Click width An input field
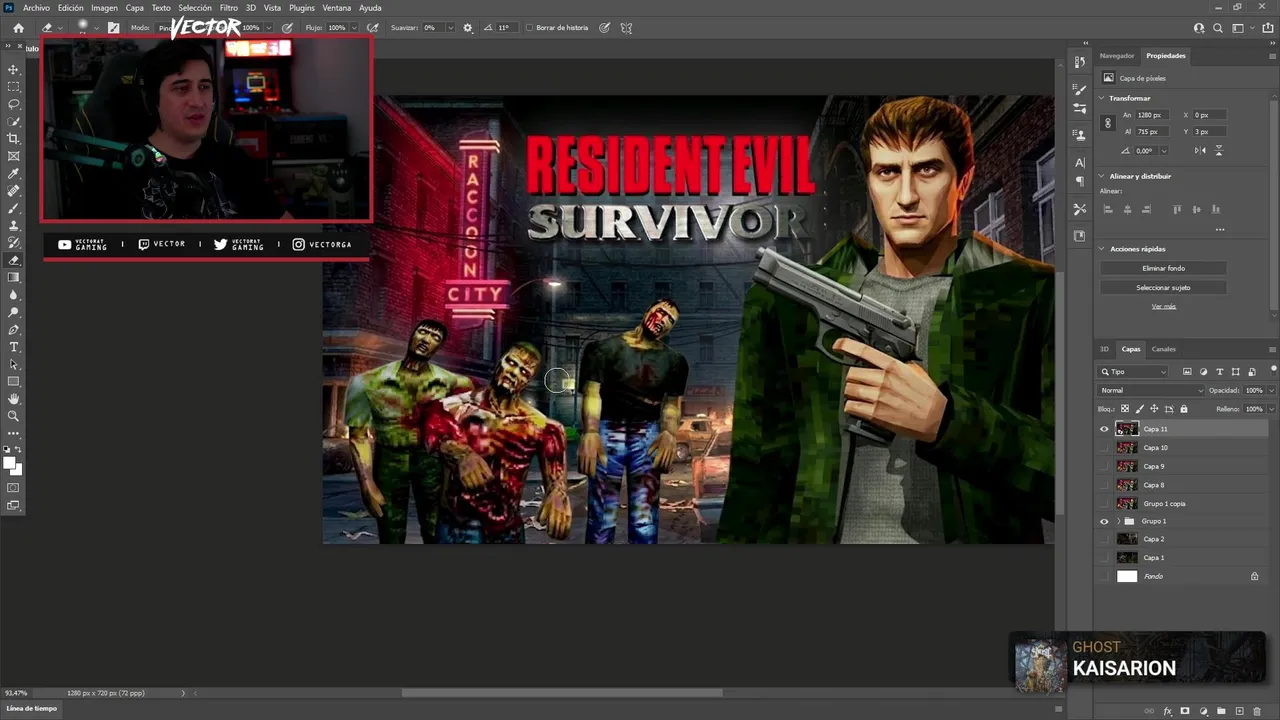1280x720 pixels. pos(1151,115)
